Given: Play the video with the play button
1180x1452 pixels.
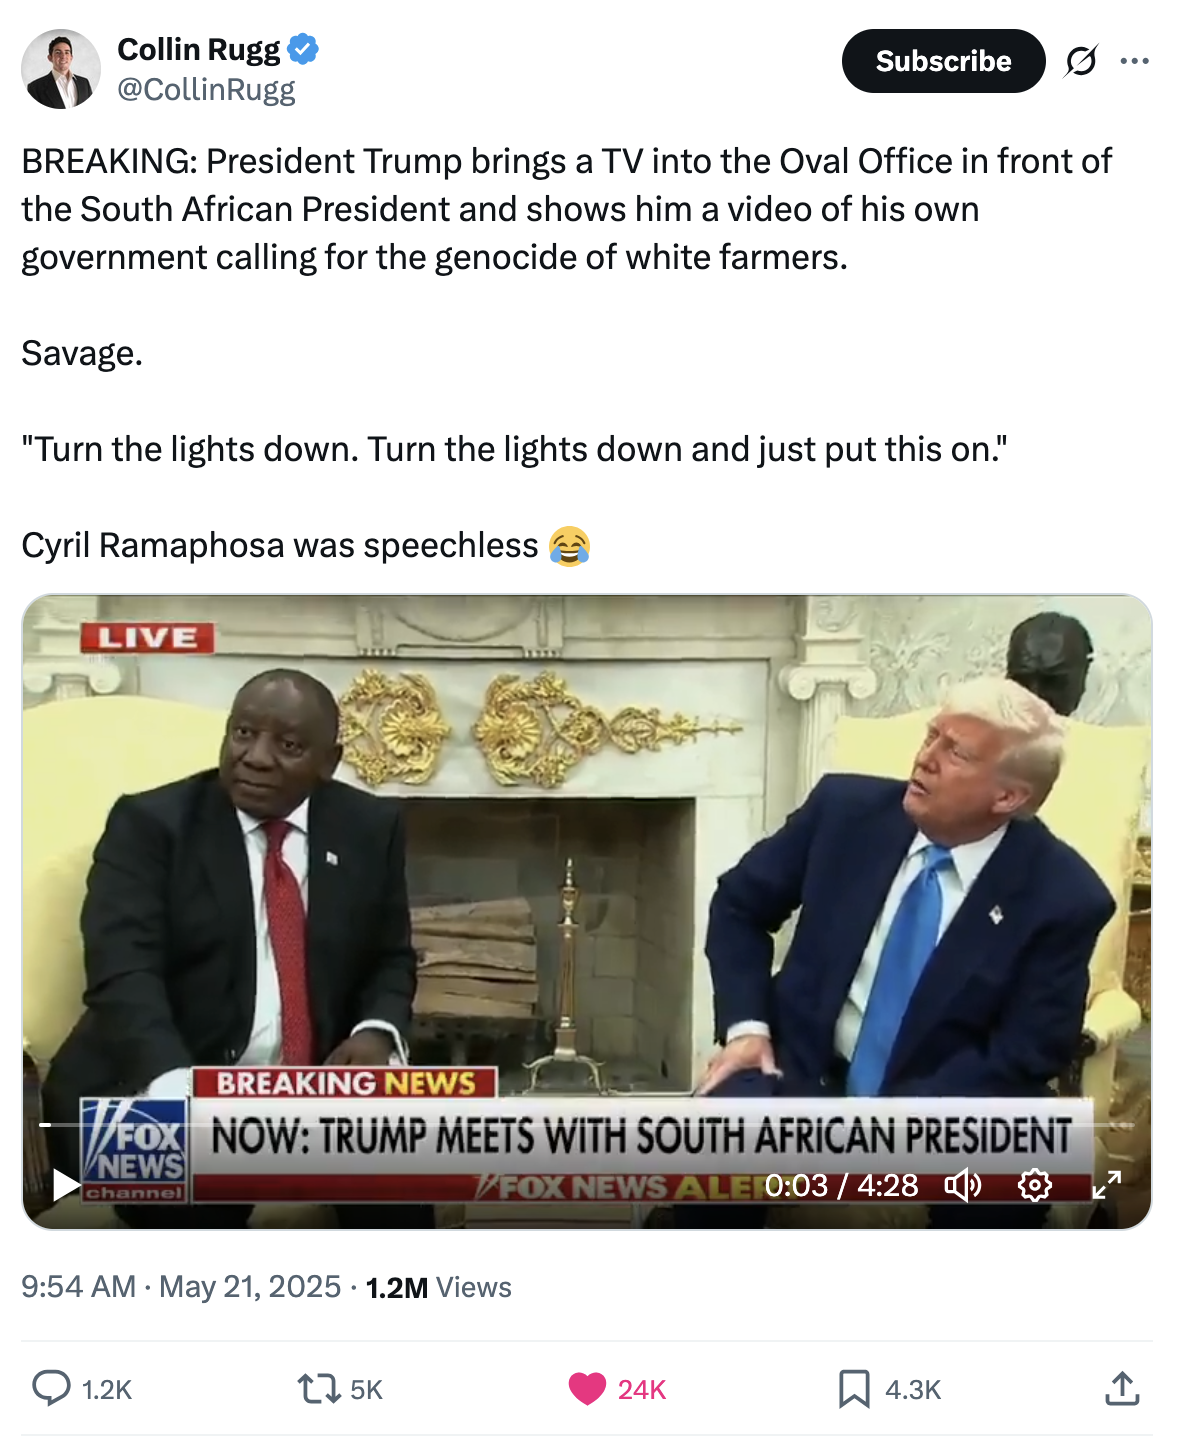Looking at the screenshot, I should [66, 1185].
